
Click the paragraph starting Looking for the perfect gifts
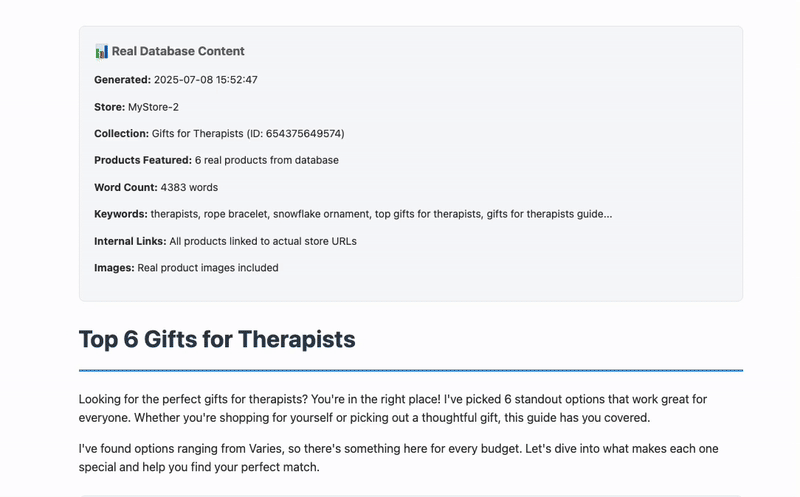[x=410, y=408]
